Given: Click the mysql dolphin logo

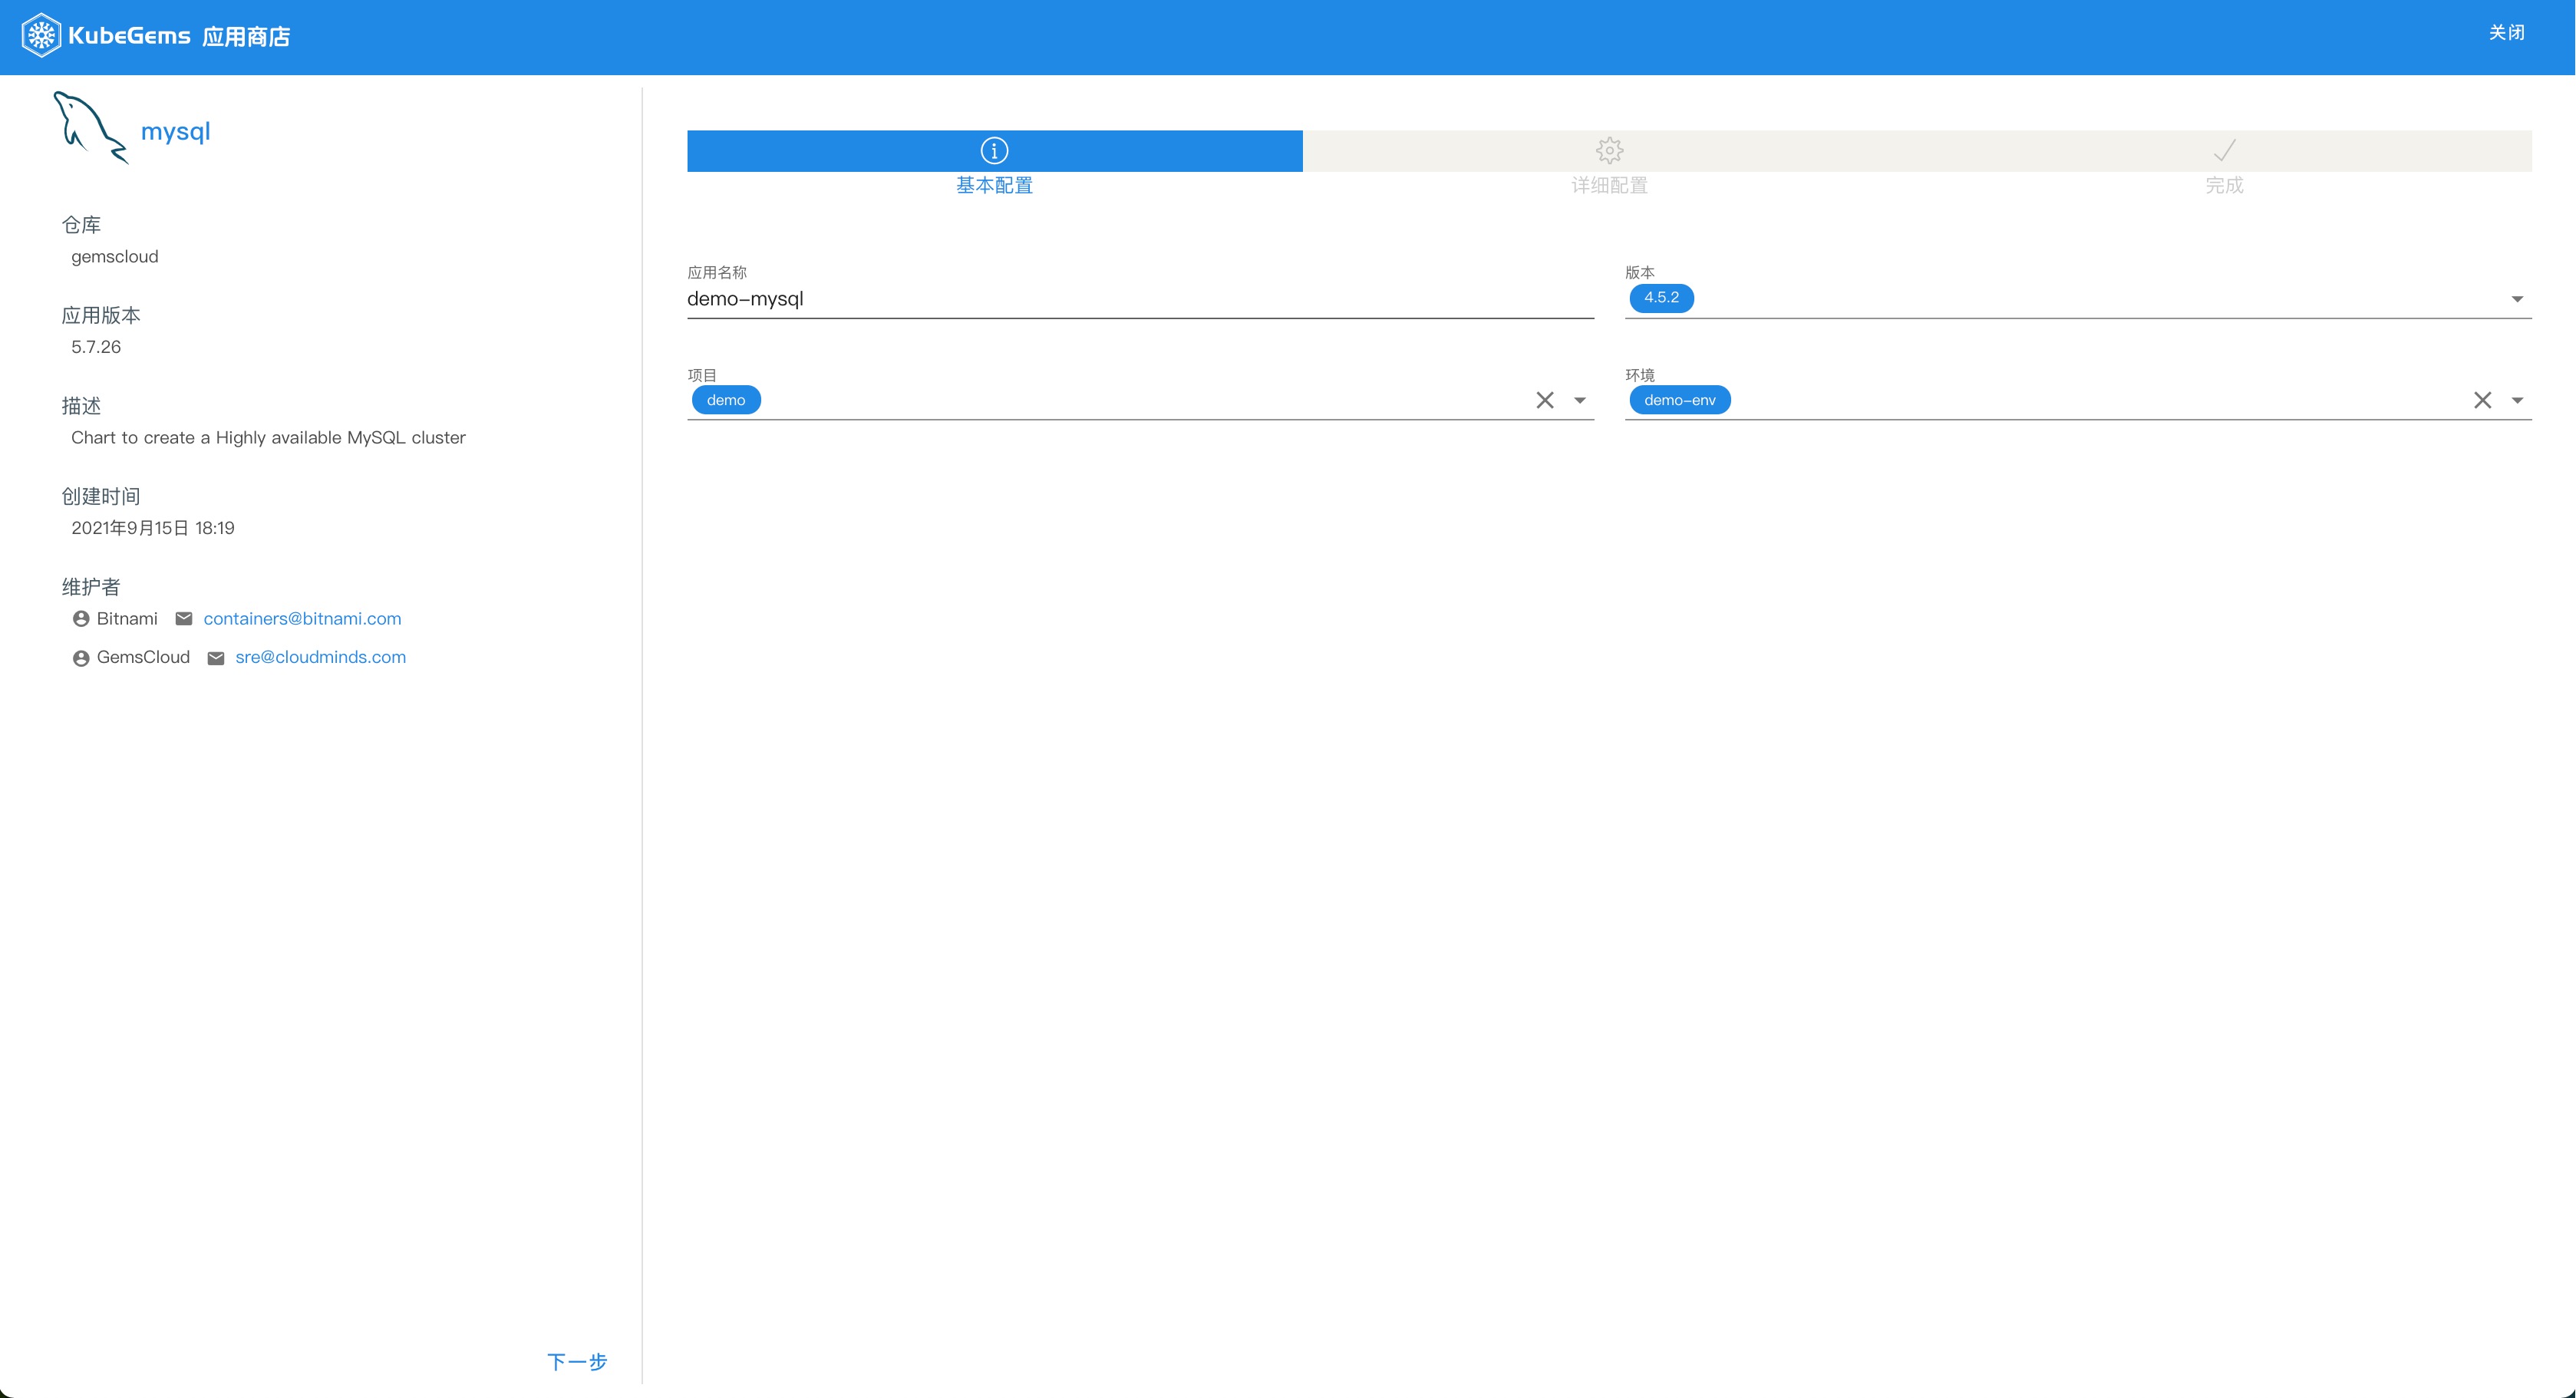Looking at the screenshot, I should coord(90,127).
